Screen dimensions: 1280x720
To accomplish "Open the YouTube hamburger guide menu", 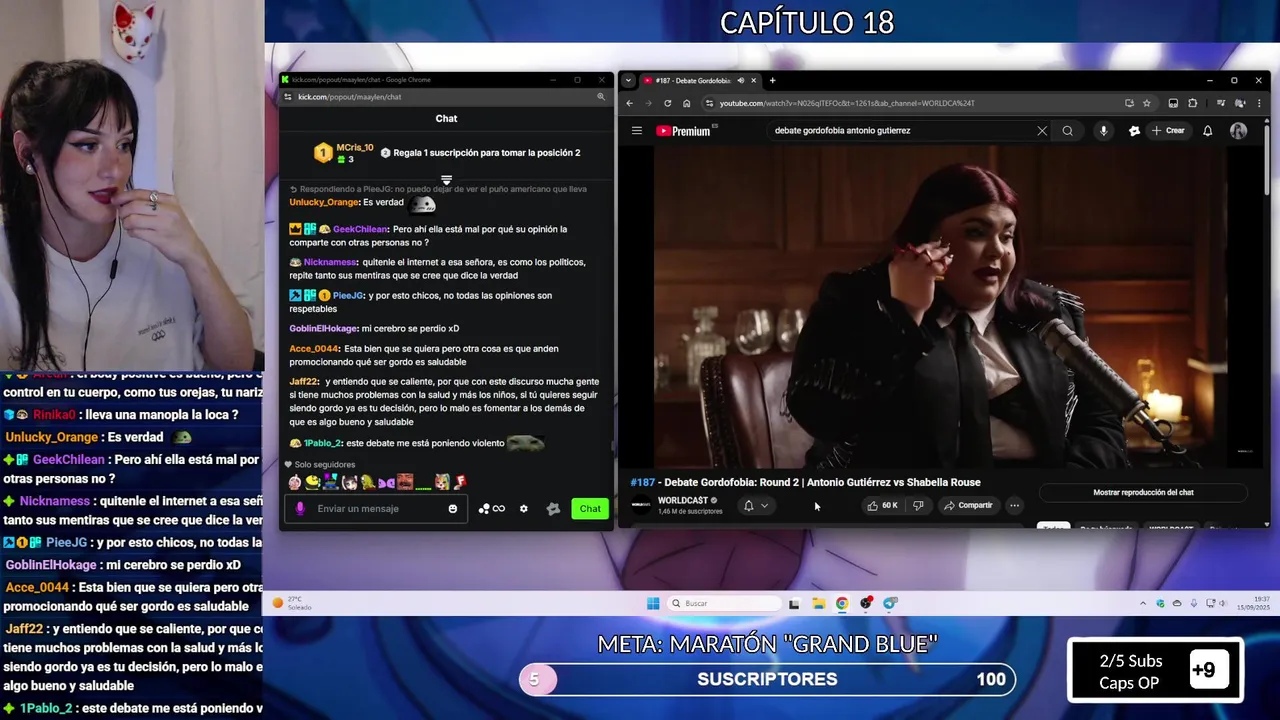I will [636, 131].
